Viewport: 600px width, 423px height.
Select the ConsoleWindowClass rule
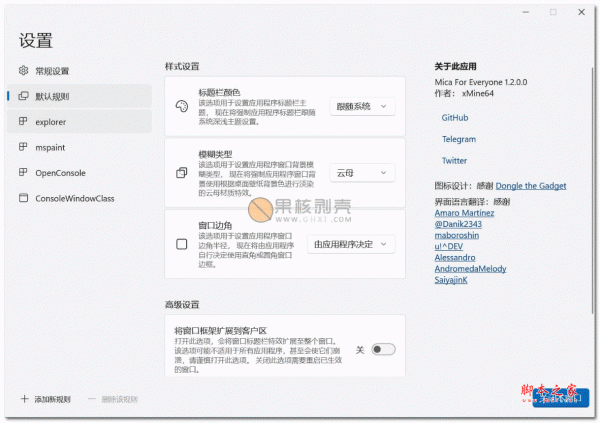click(x=79, y=198)
